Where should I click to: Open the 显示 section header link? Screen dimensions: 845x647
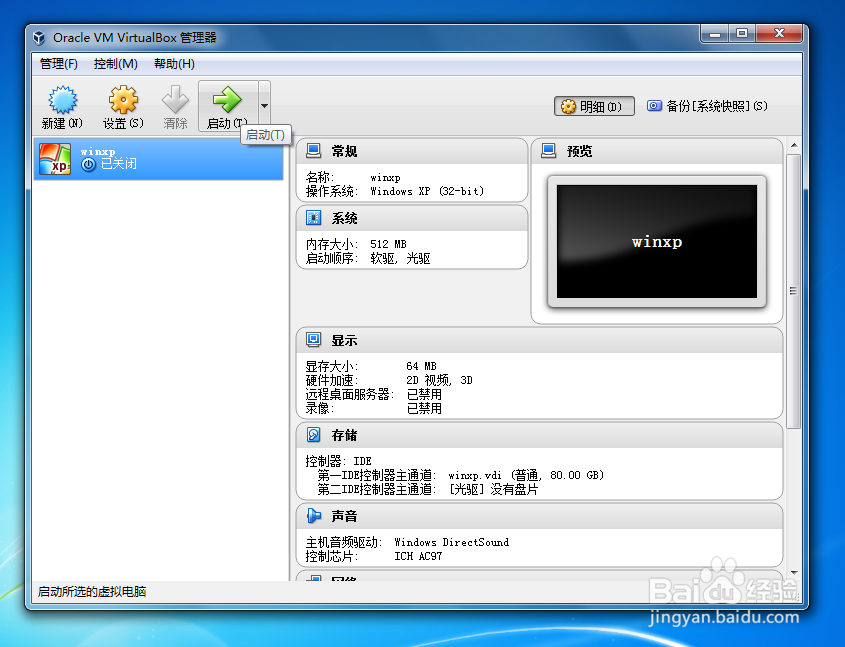pos(344,340)
